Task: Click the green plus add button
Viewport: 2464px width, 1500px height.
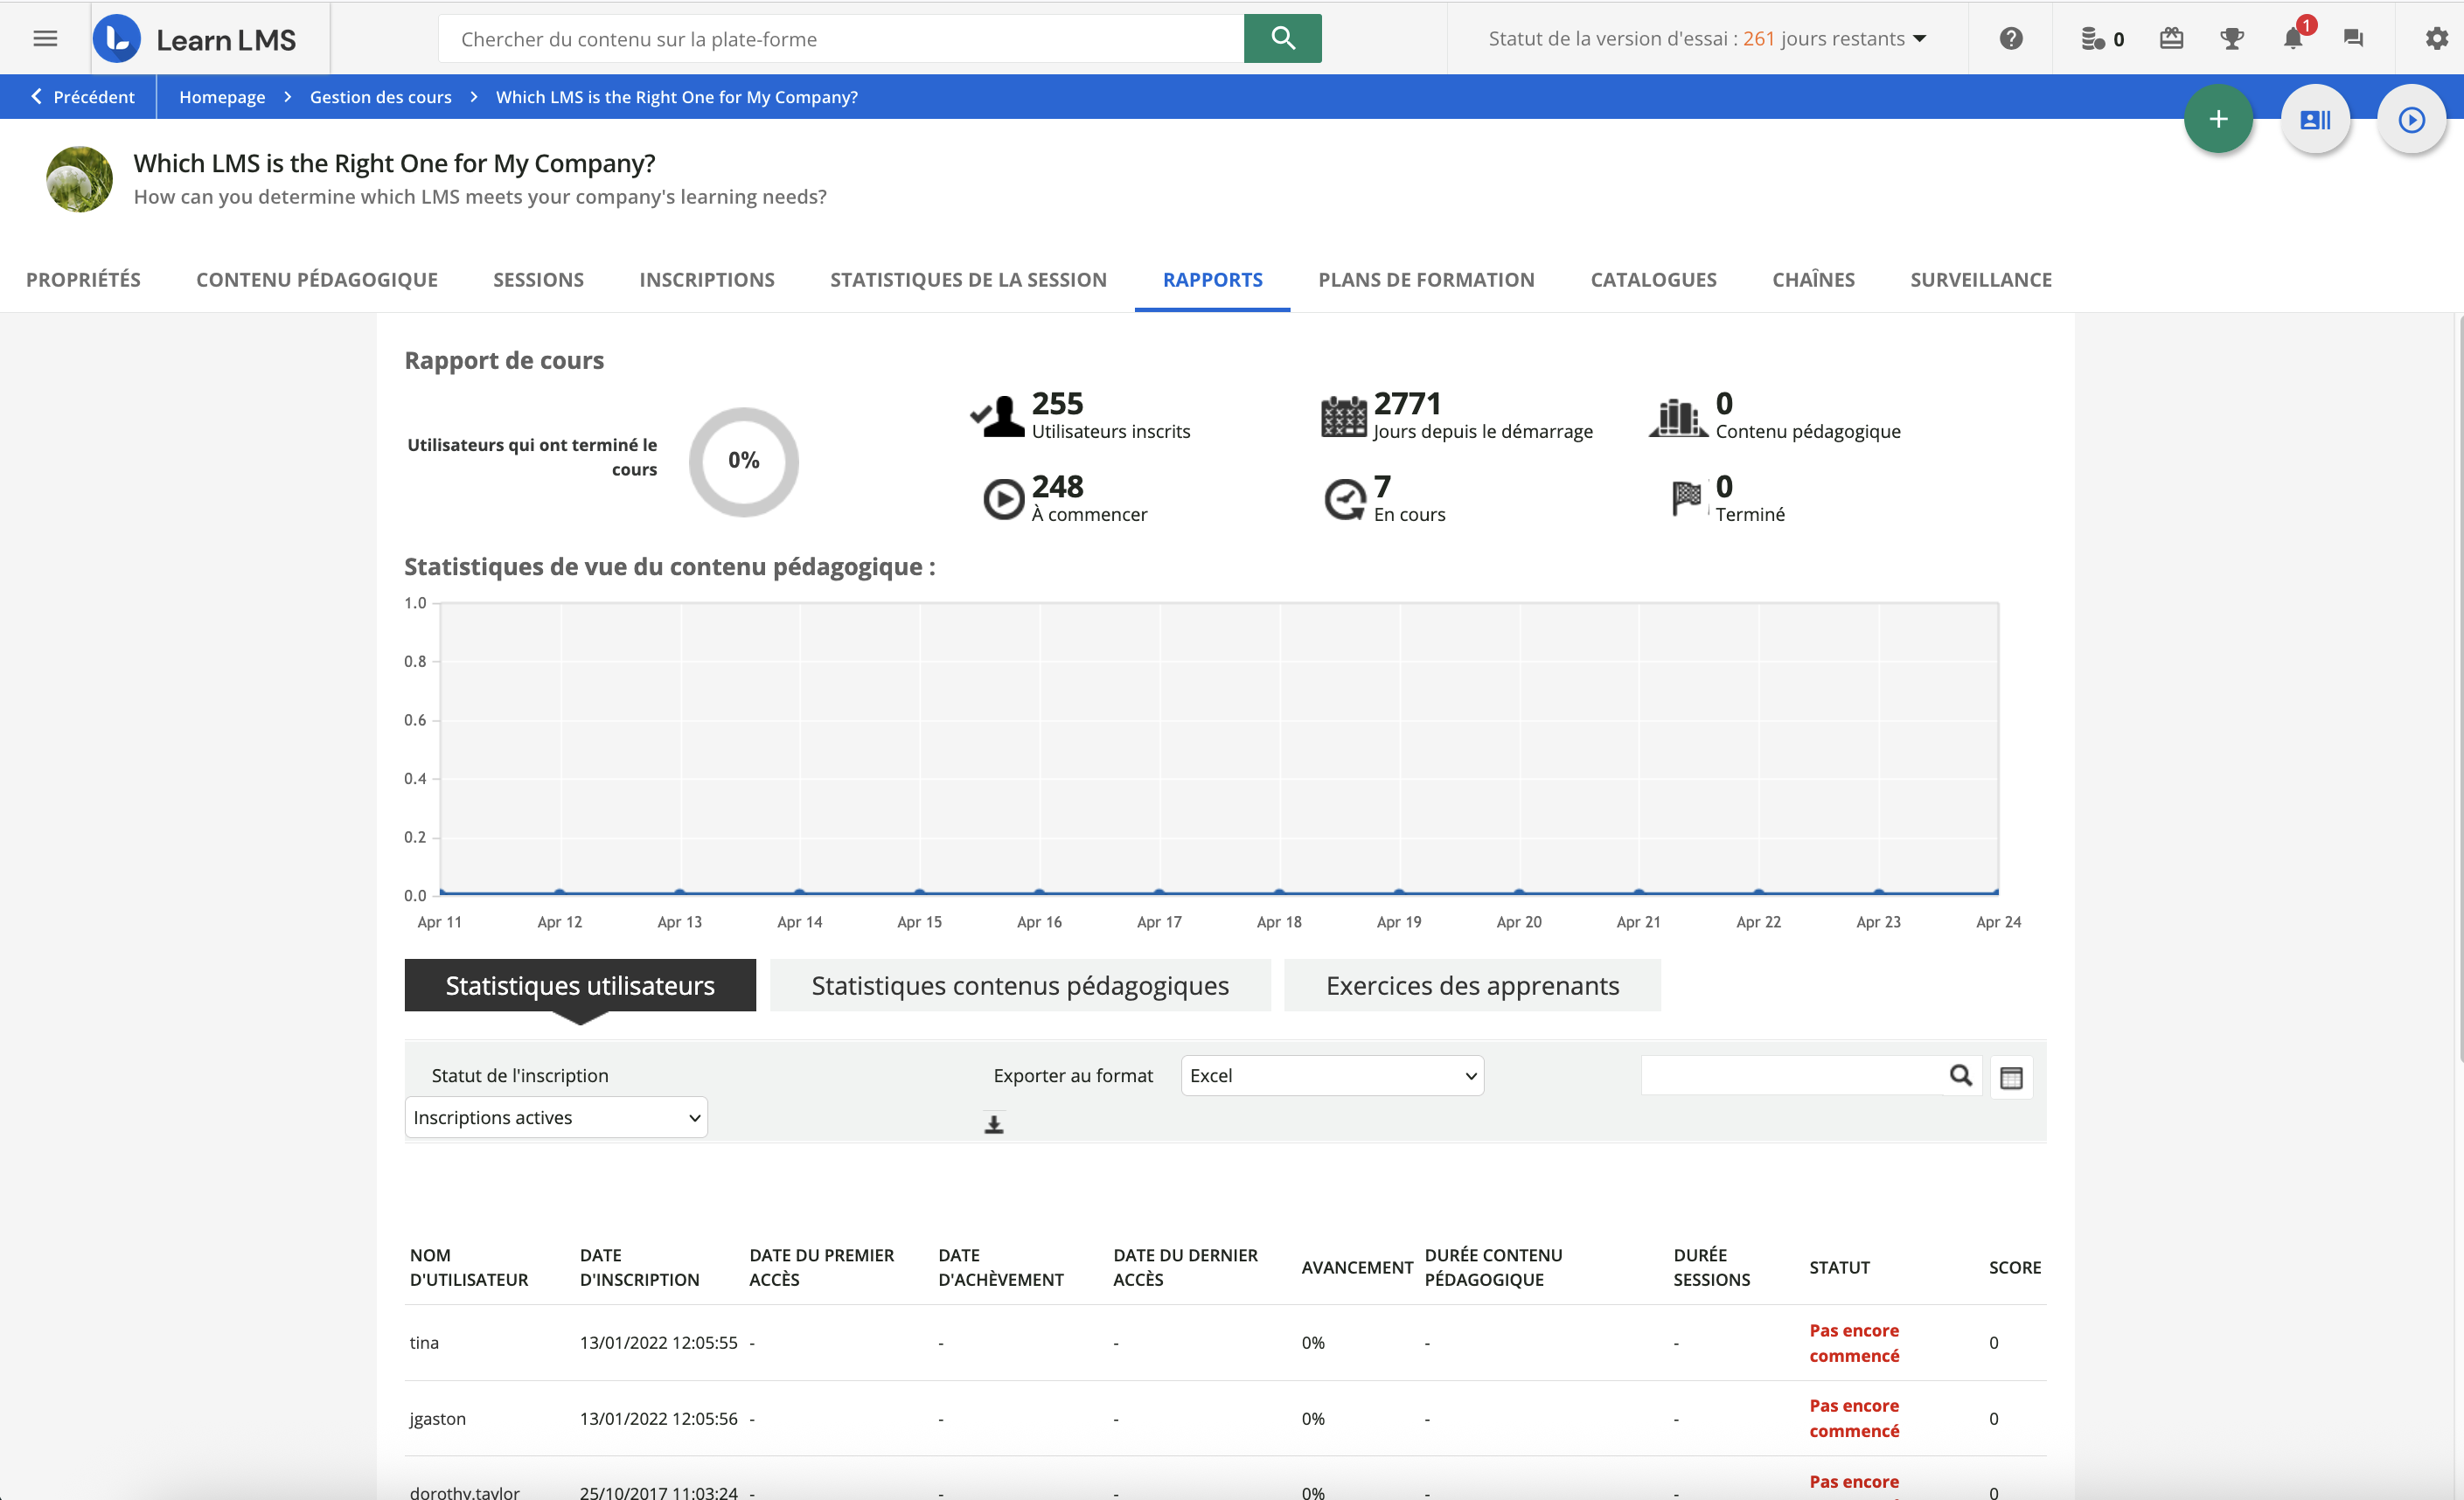Action: pos(2218,120)
